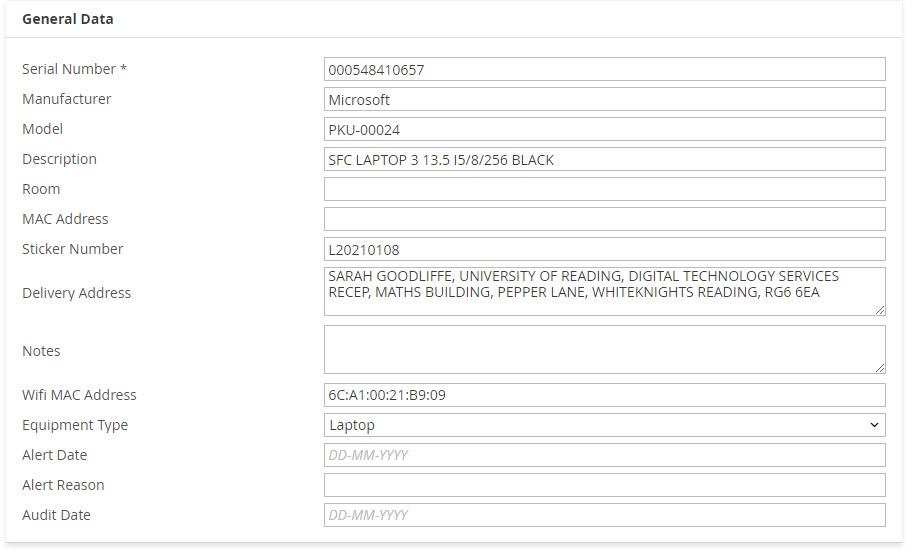Click the "Delivery Address" label text
This screenshot has height=556, width=918.
76,293
